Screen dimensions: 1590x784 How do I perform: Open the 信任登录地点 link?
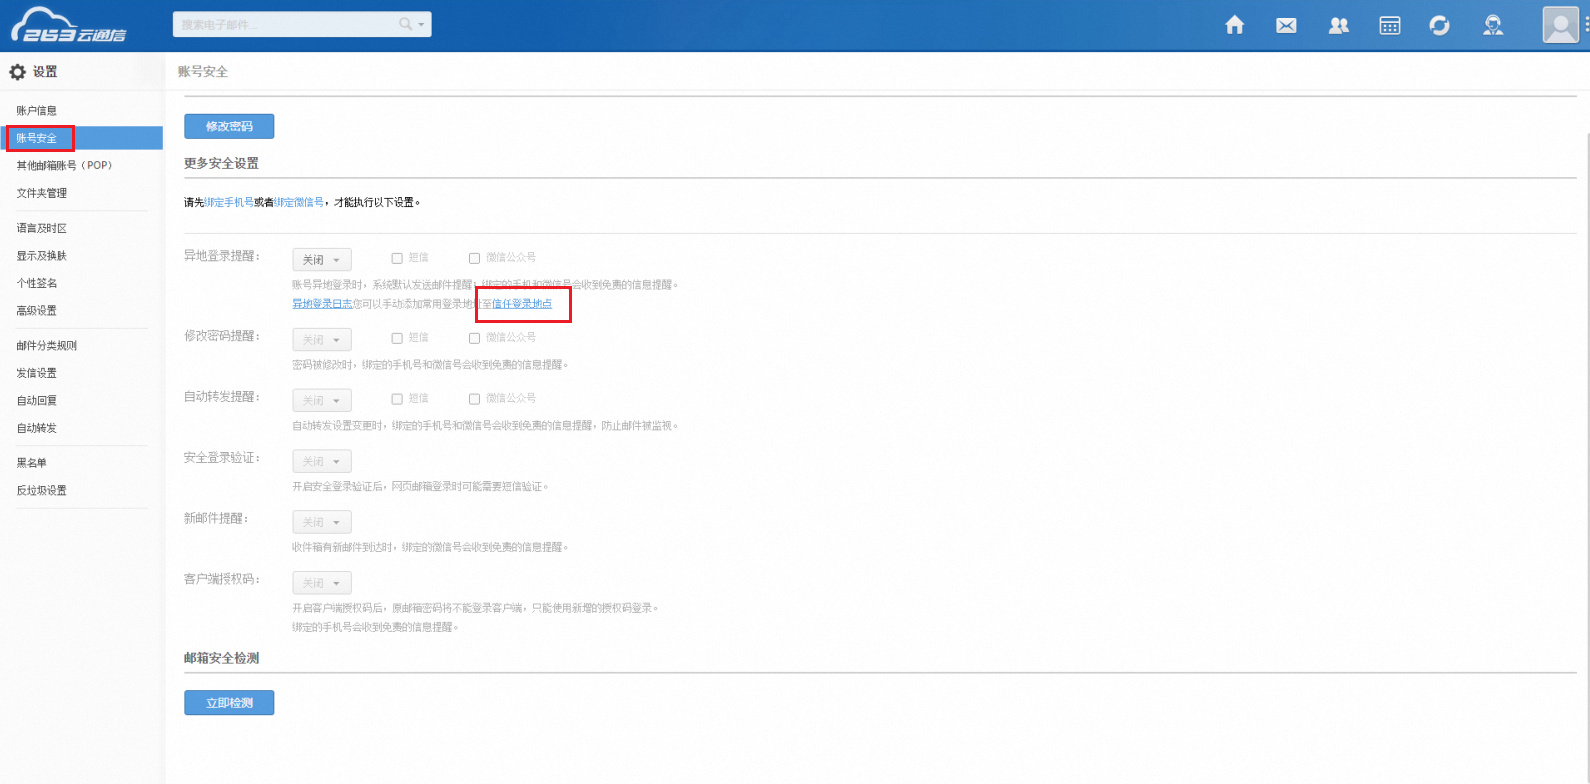click(x=522, y=304)
